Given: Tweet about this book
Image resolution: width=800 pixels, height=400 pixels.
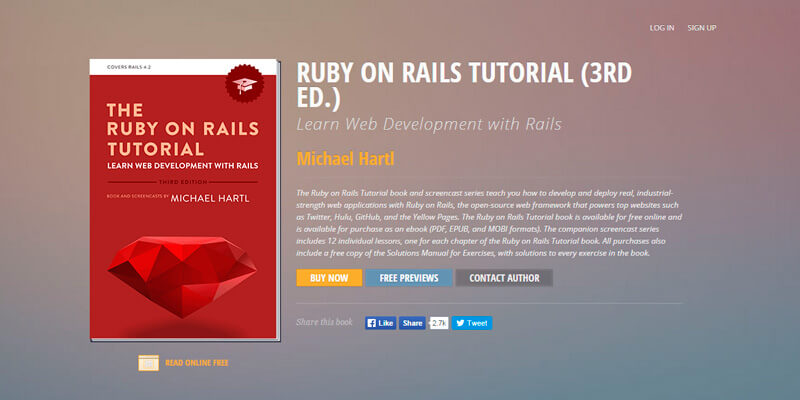Looking at the screenshot, I should [x=471, y=323].
